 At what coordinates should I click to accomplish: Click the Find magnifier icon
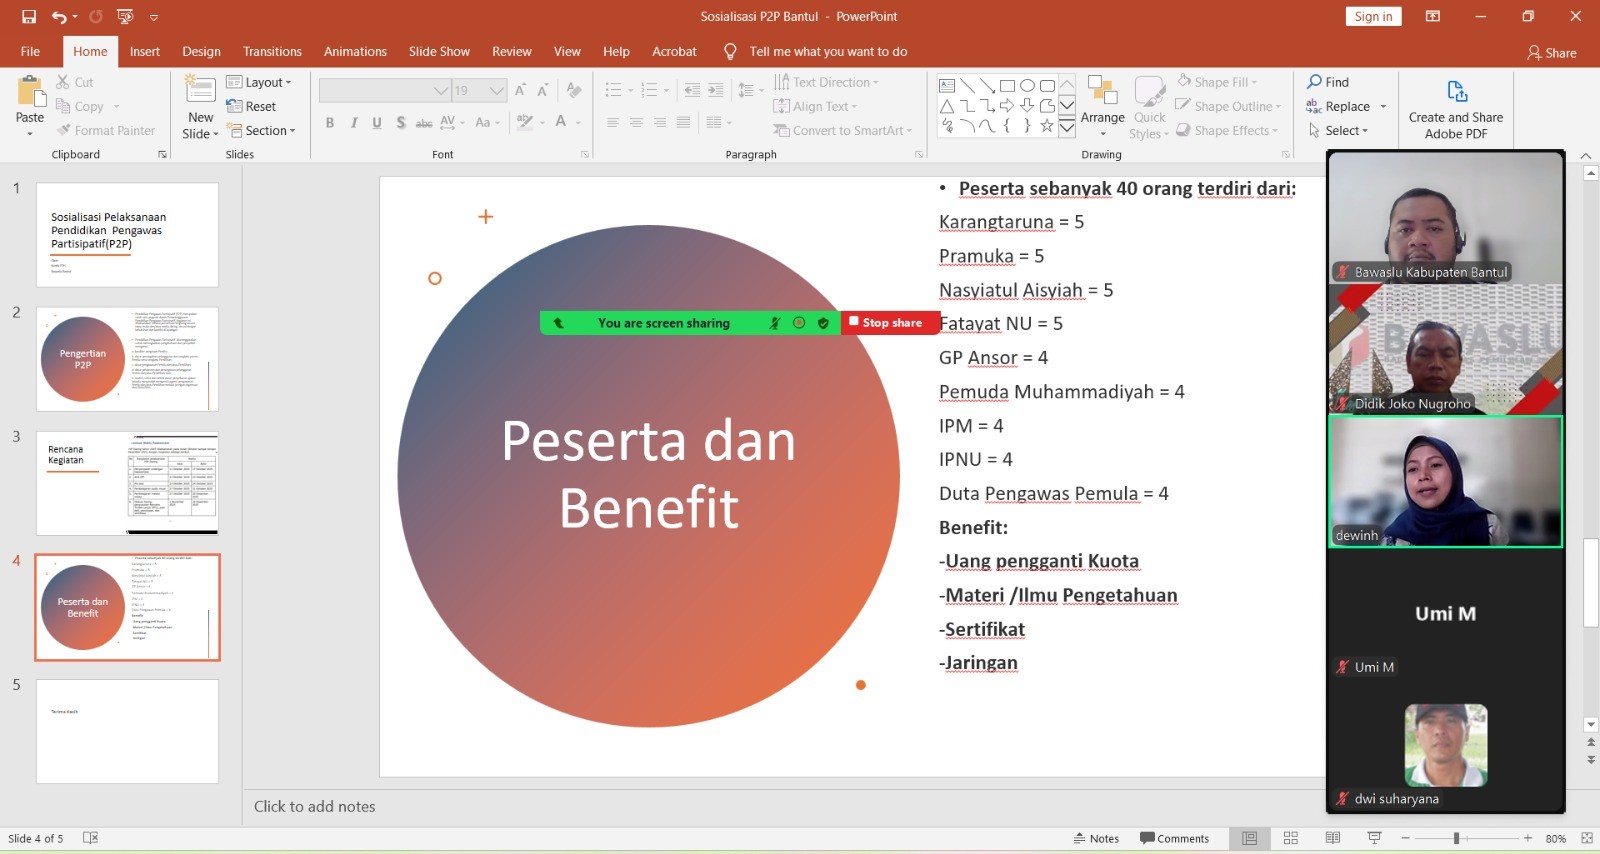1315,82
